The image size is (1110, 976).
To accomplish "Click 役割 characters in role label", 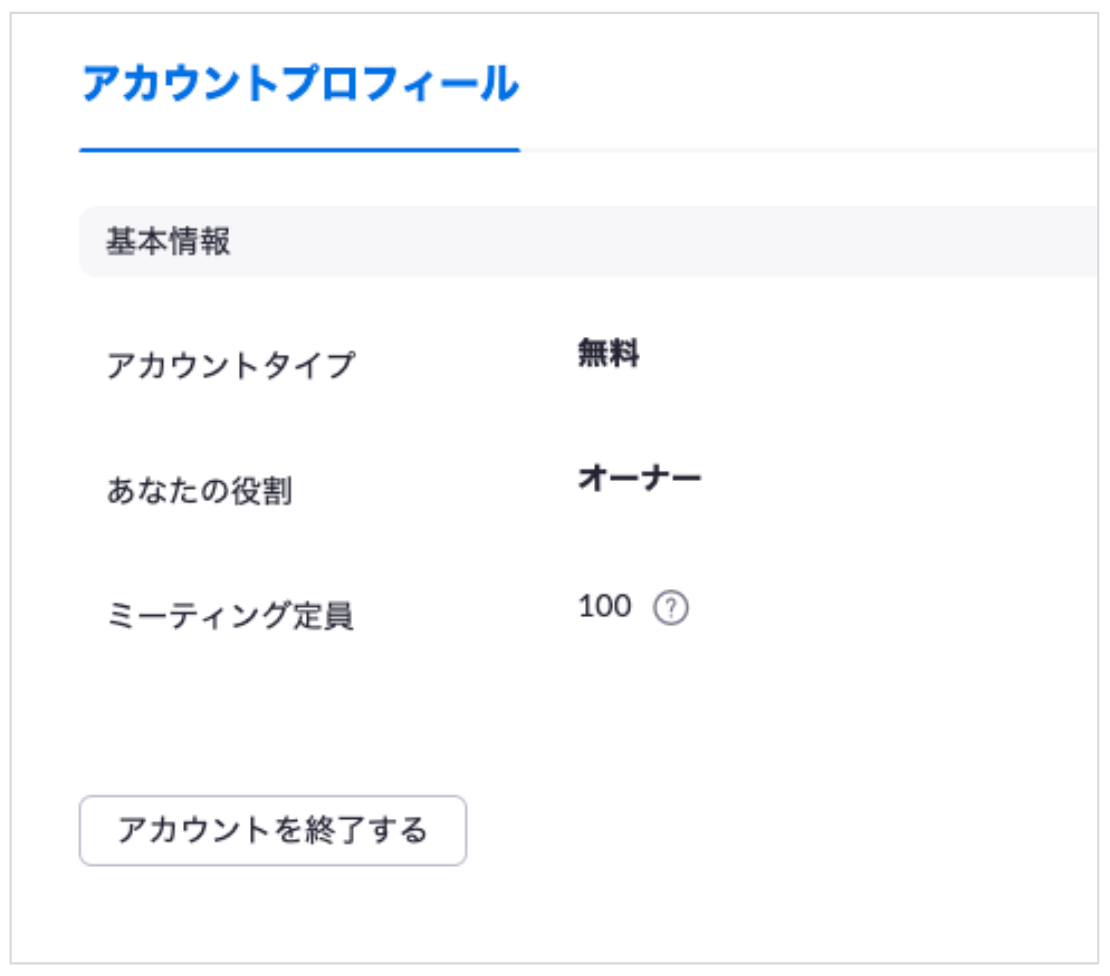I will click(261, 490).
